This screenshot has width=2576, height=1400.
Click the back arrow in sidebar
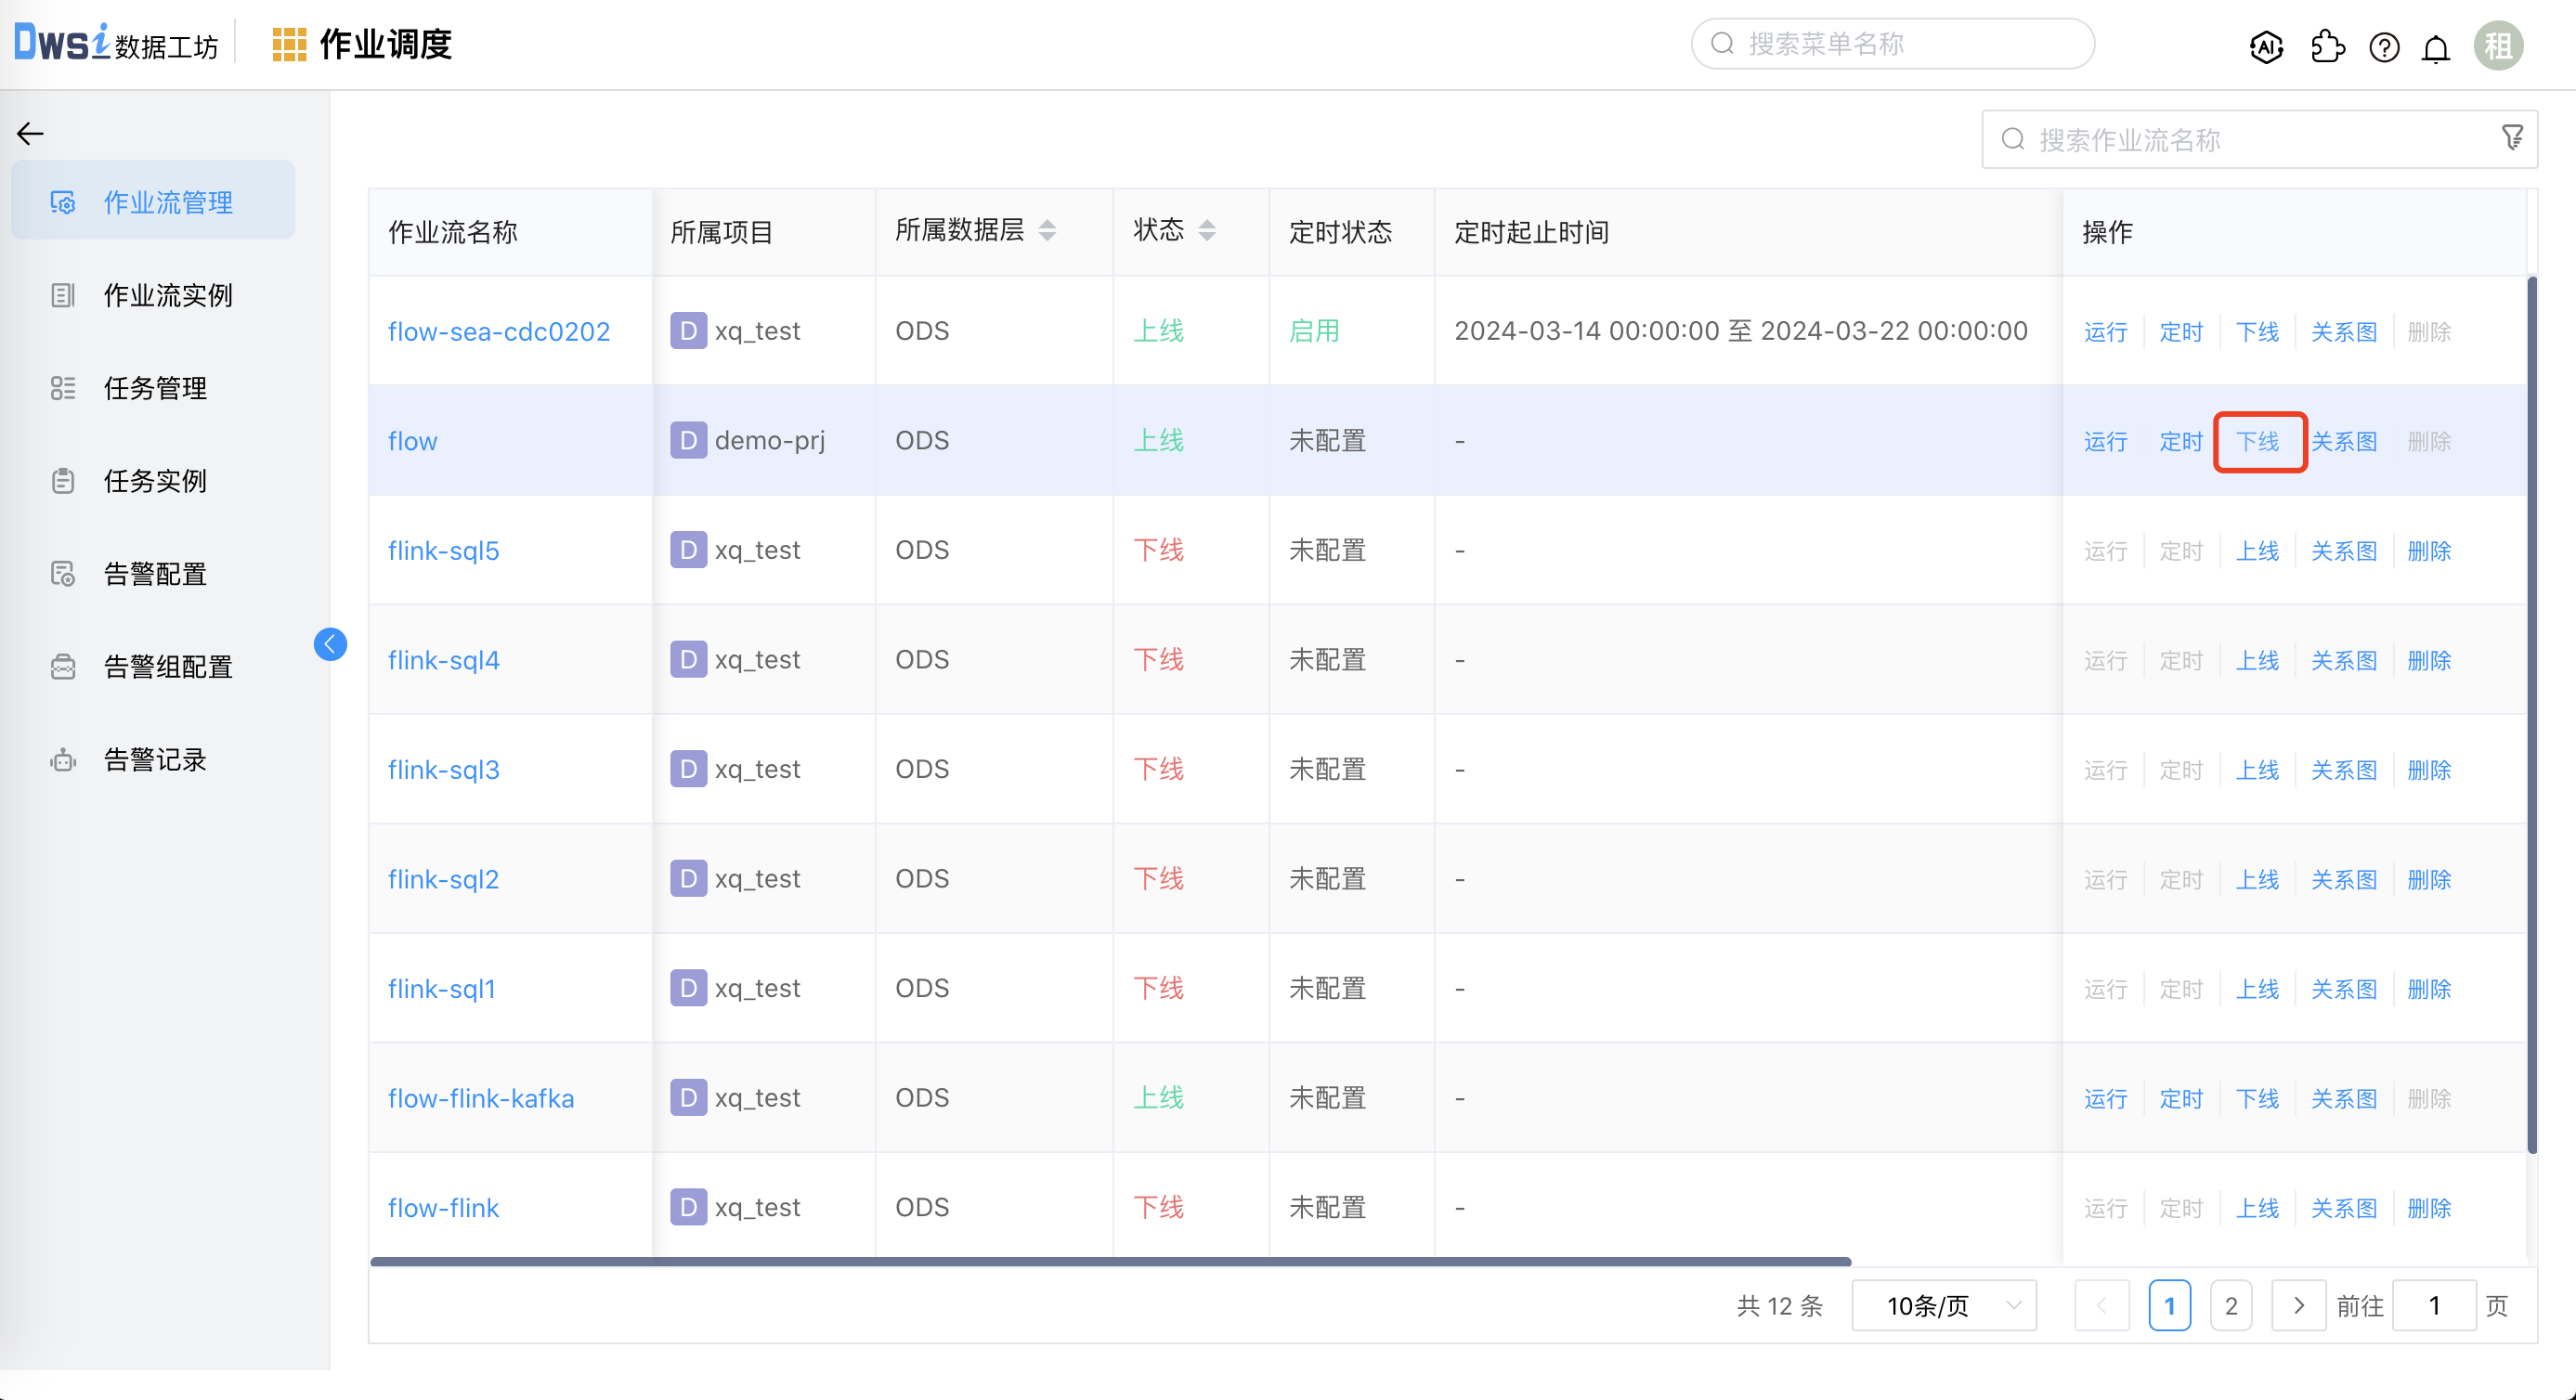(x=31, y=133)
